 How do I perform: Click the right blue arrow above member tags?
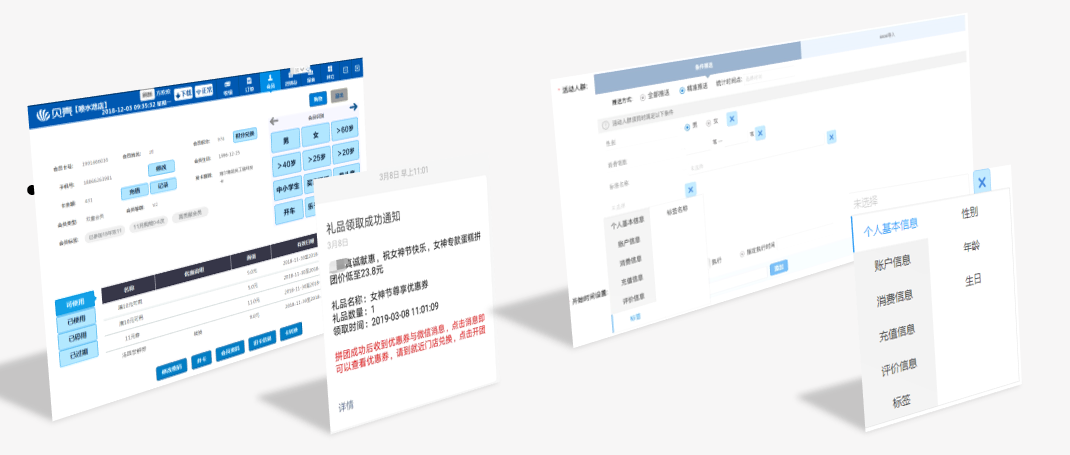[x=354, y=107]
